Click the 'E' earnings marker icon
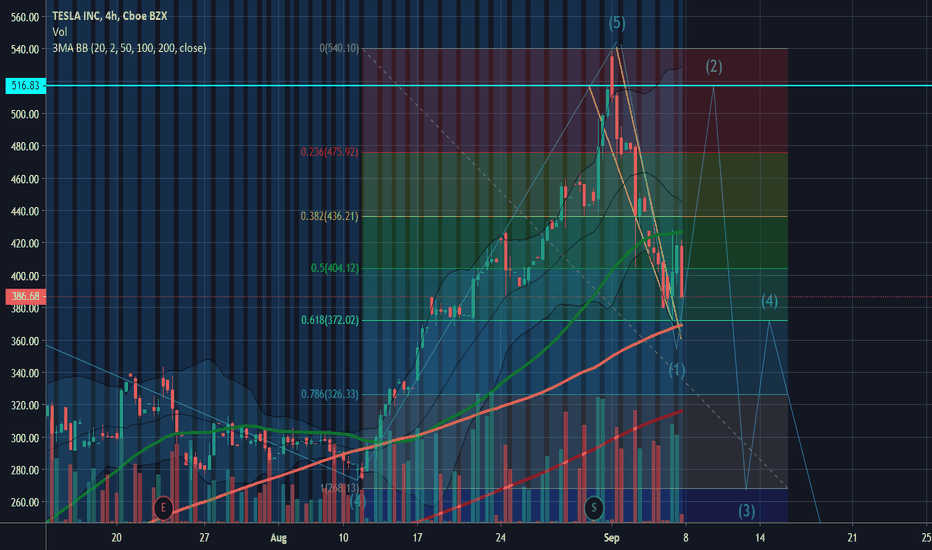 click(x=163, y=508)
